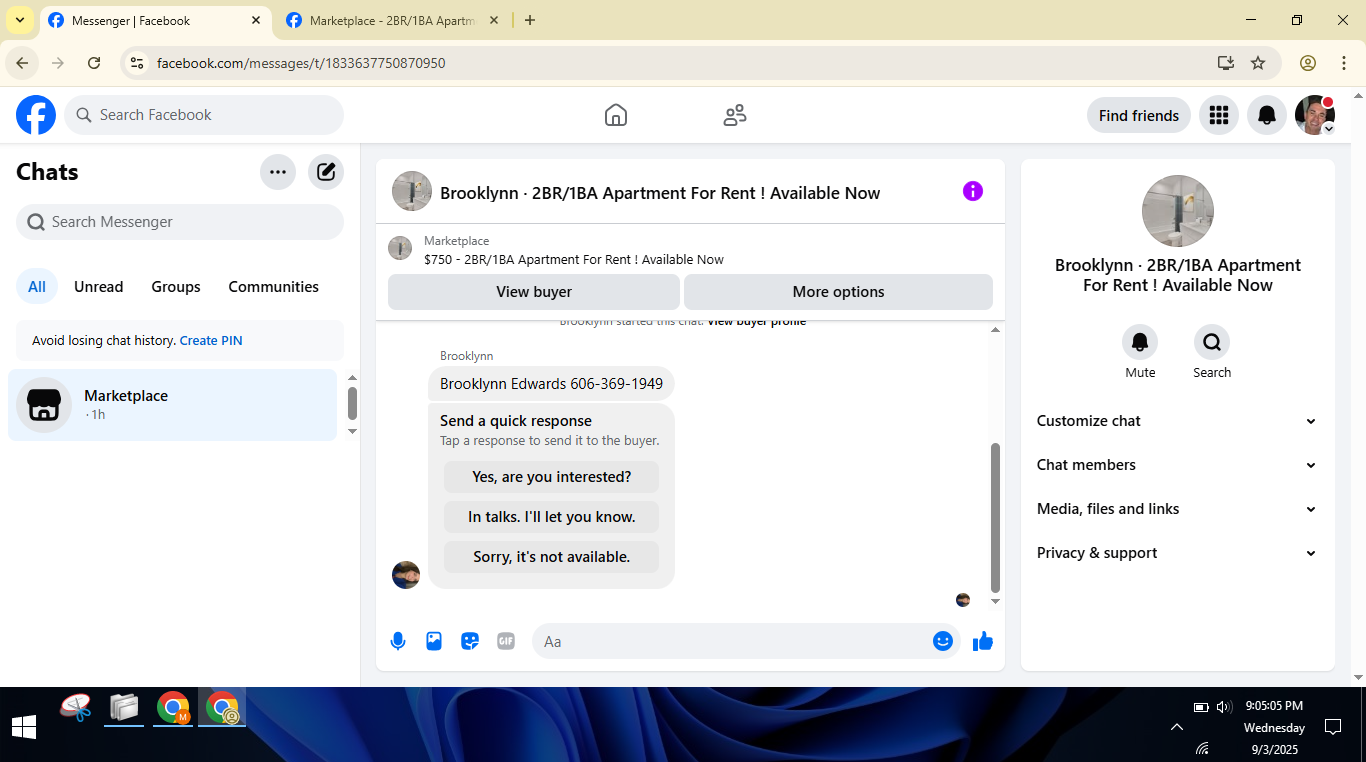Open a new browser tab

530,20
